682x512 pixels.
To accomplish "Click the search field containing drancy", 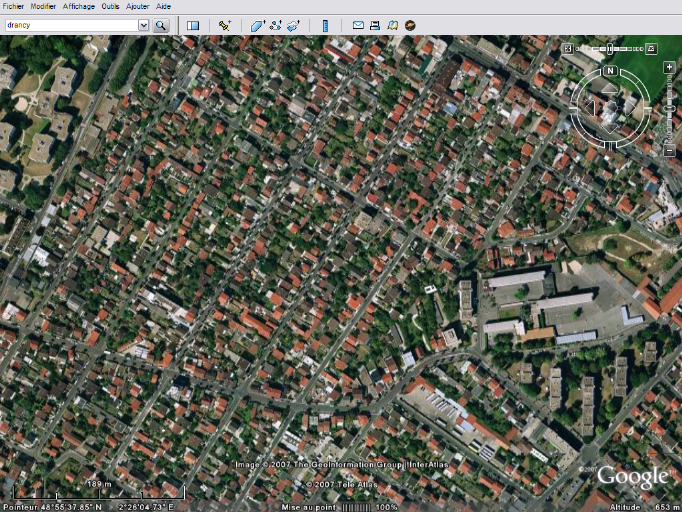I will [x=70, y=25].
